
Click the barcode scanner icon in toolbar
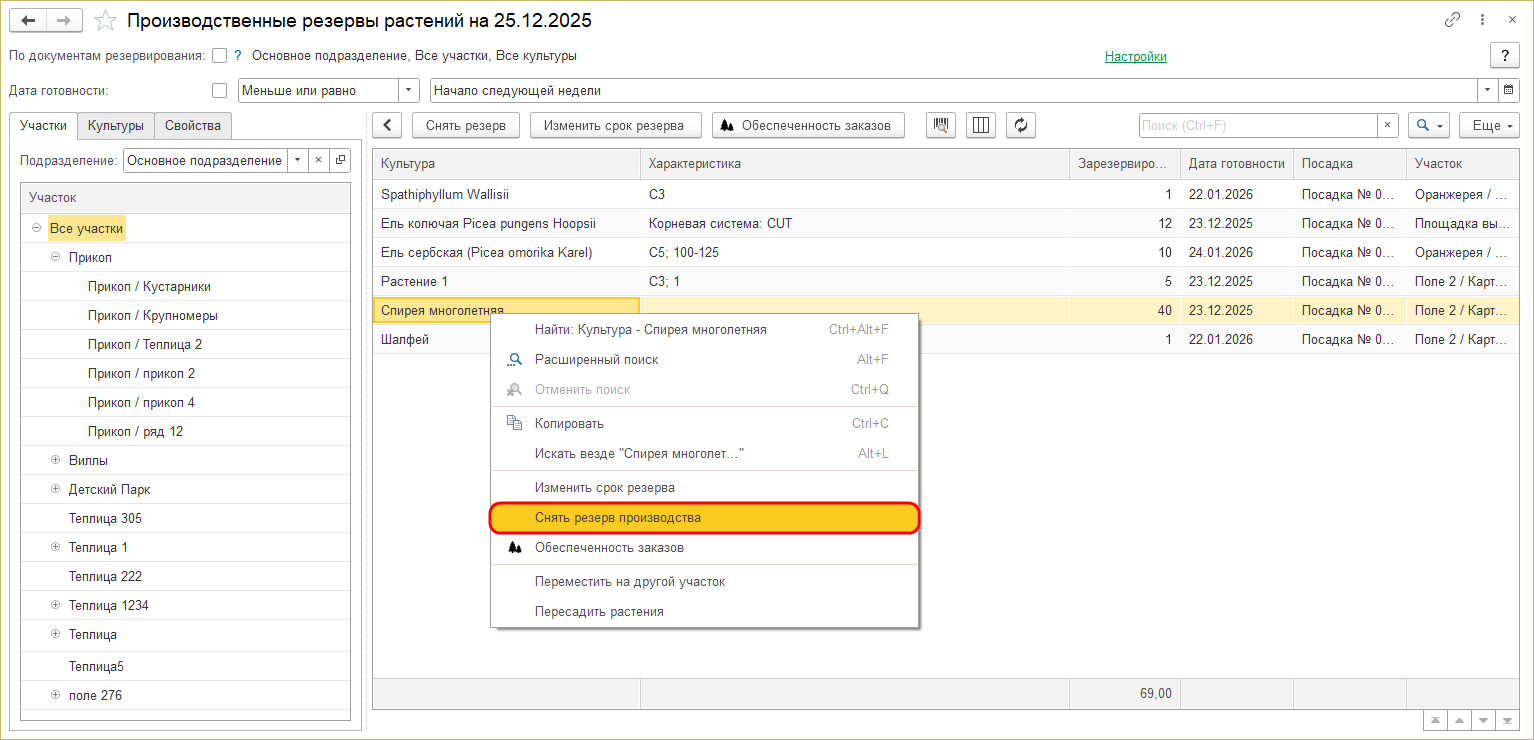[941, 125]
